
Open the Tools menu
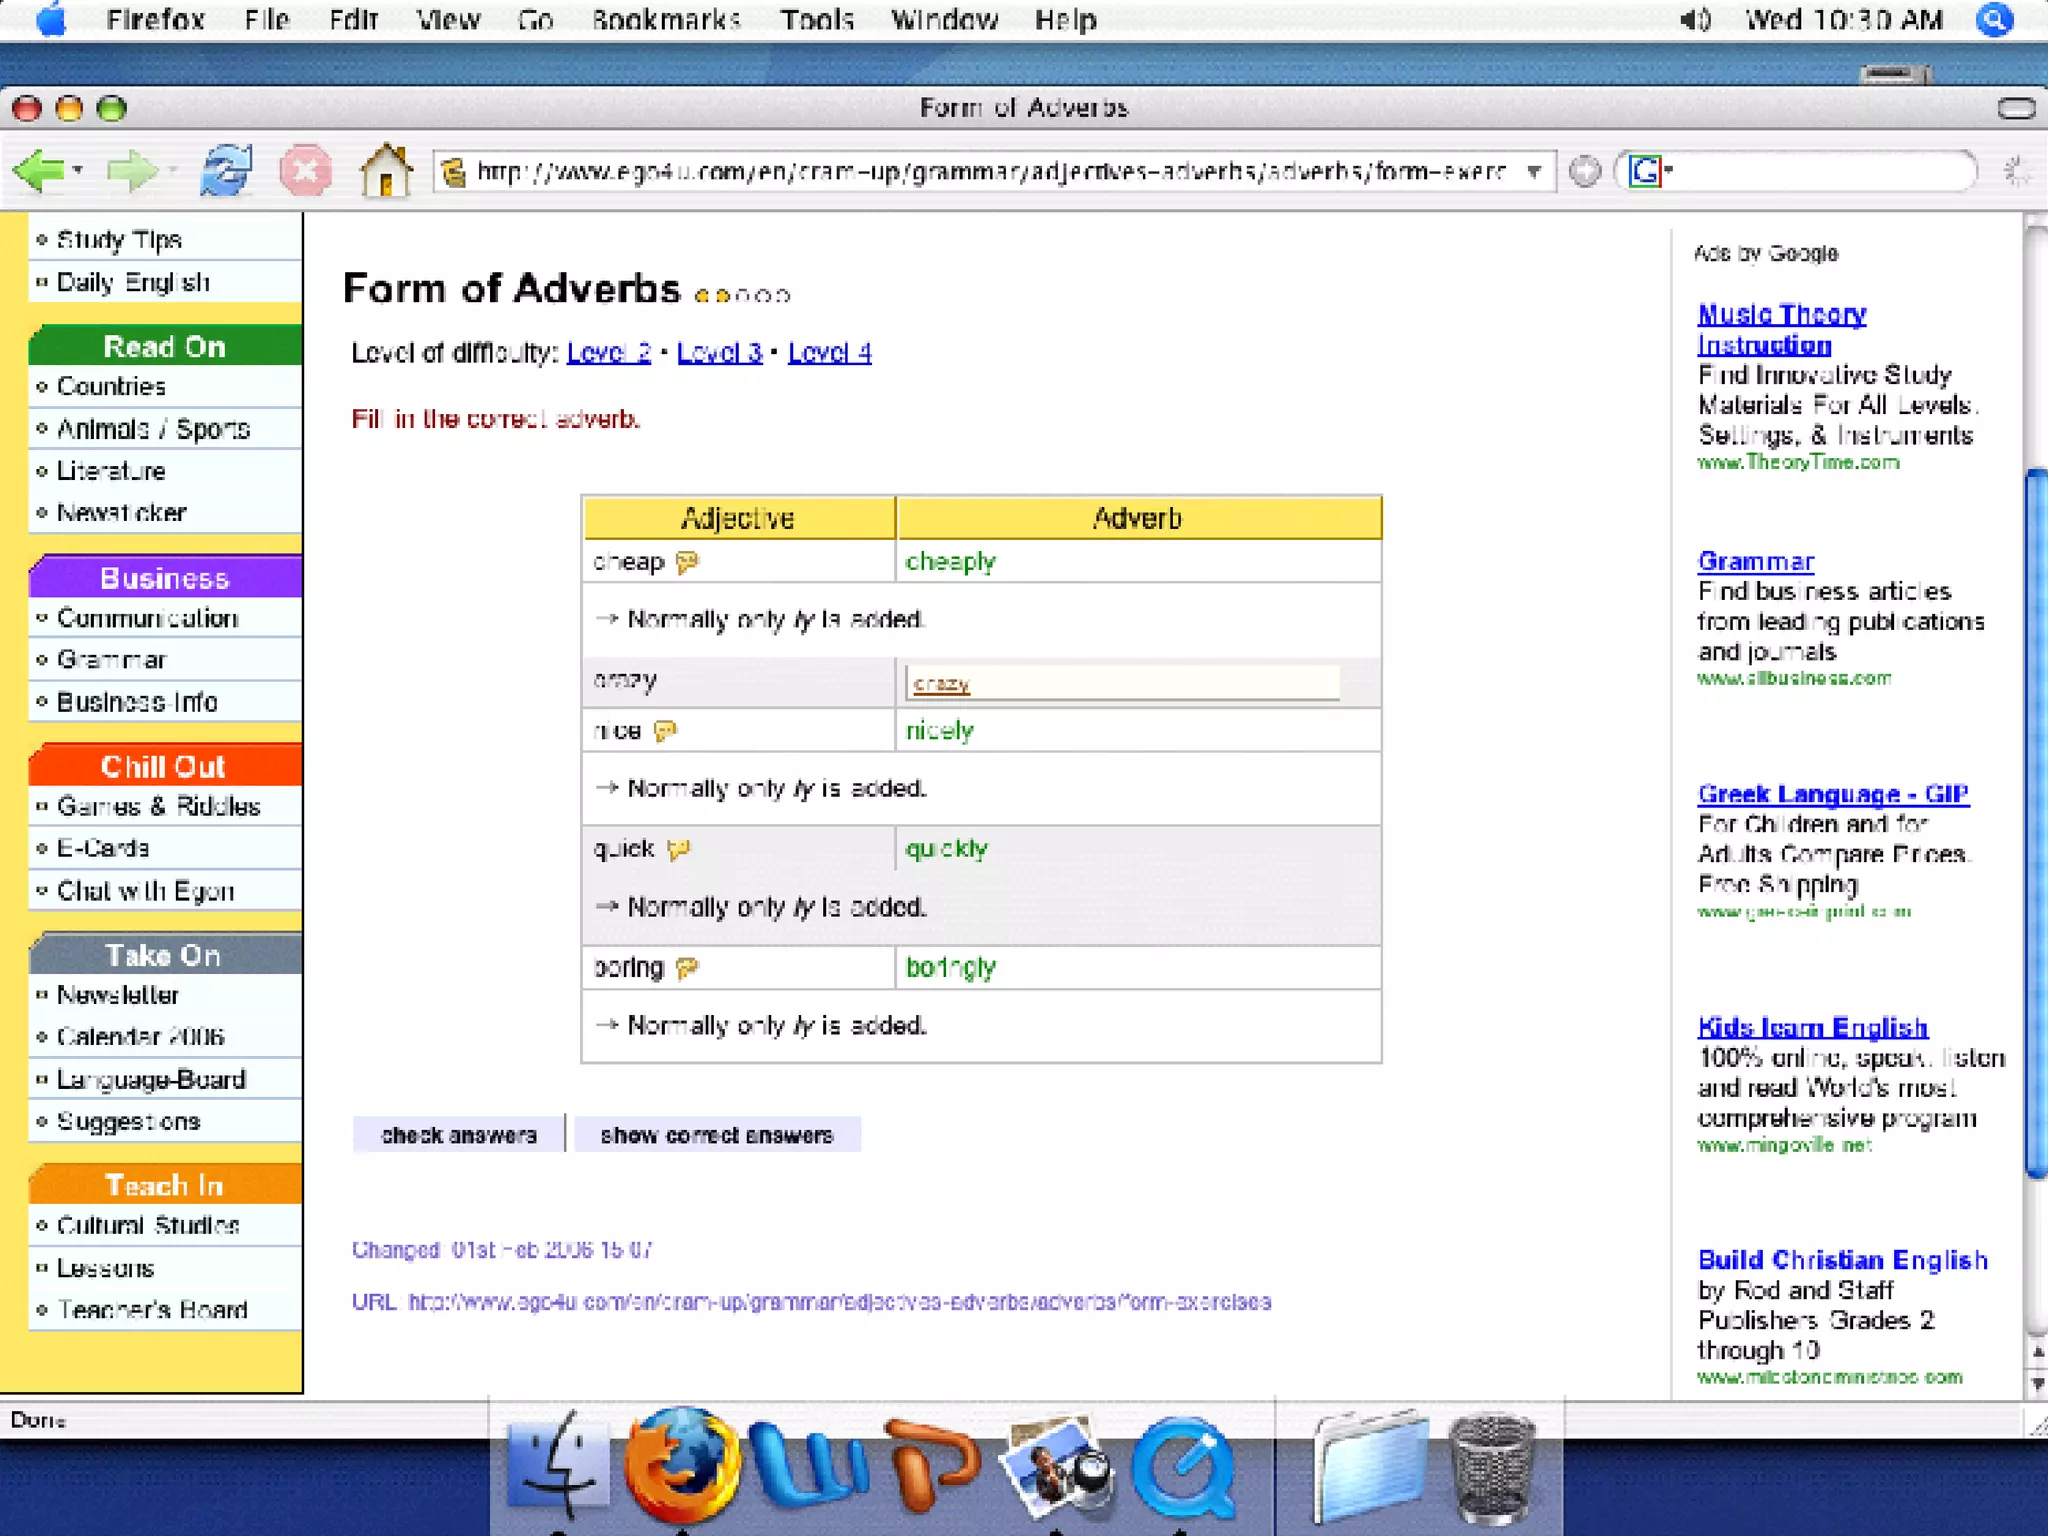pos(816,20)
